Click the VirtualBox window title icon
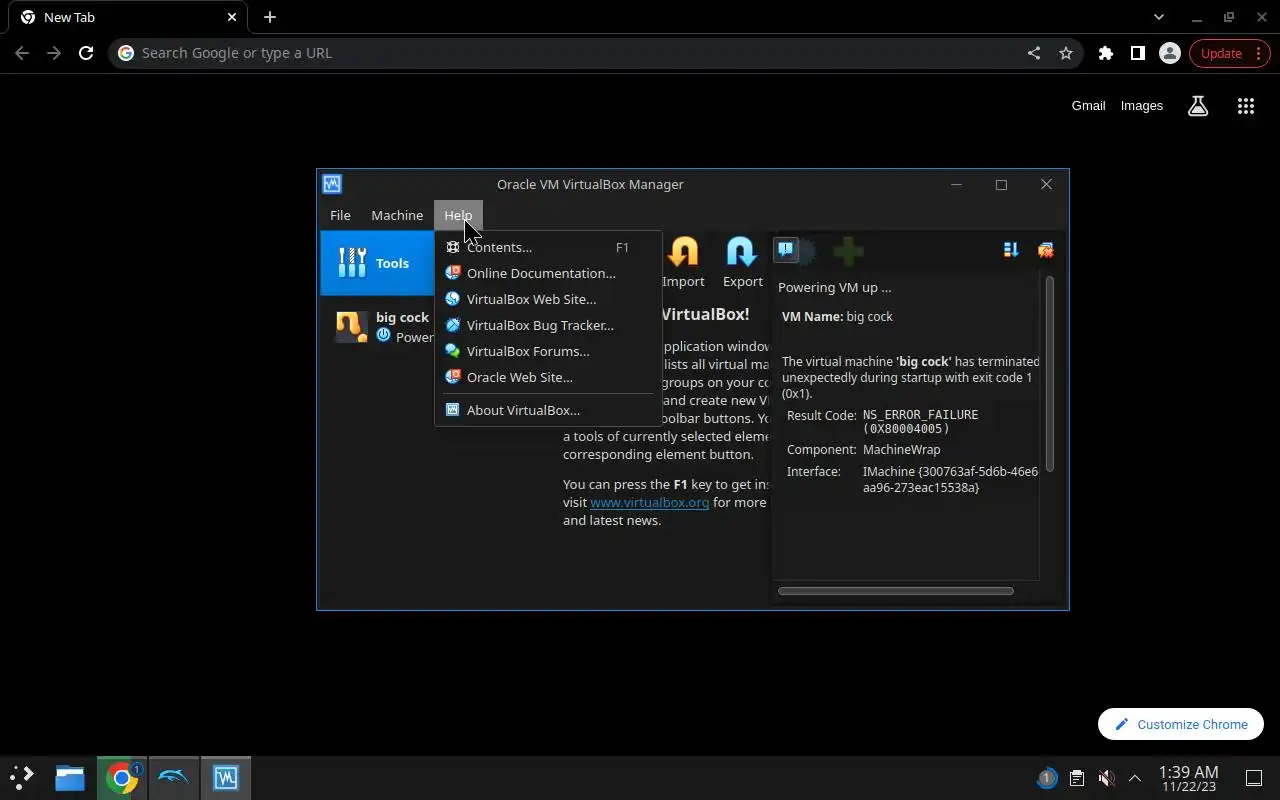The image size is (1280, 800). click(332, 184)
